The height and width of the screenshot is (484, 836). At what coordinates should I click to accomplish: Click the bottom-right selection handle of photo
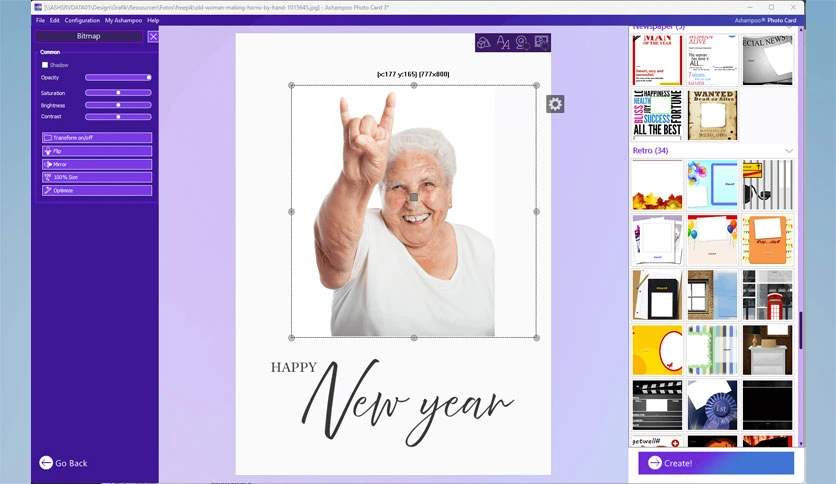(536, 338)
